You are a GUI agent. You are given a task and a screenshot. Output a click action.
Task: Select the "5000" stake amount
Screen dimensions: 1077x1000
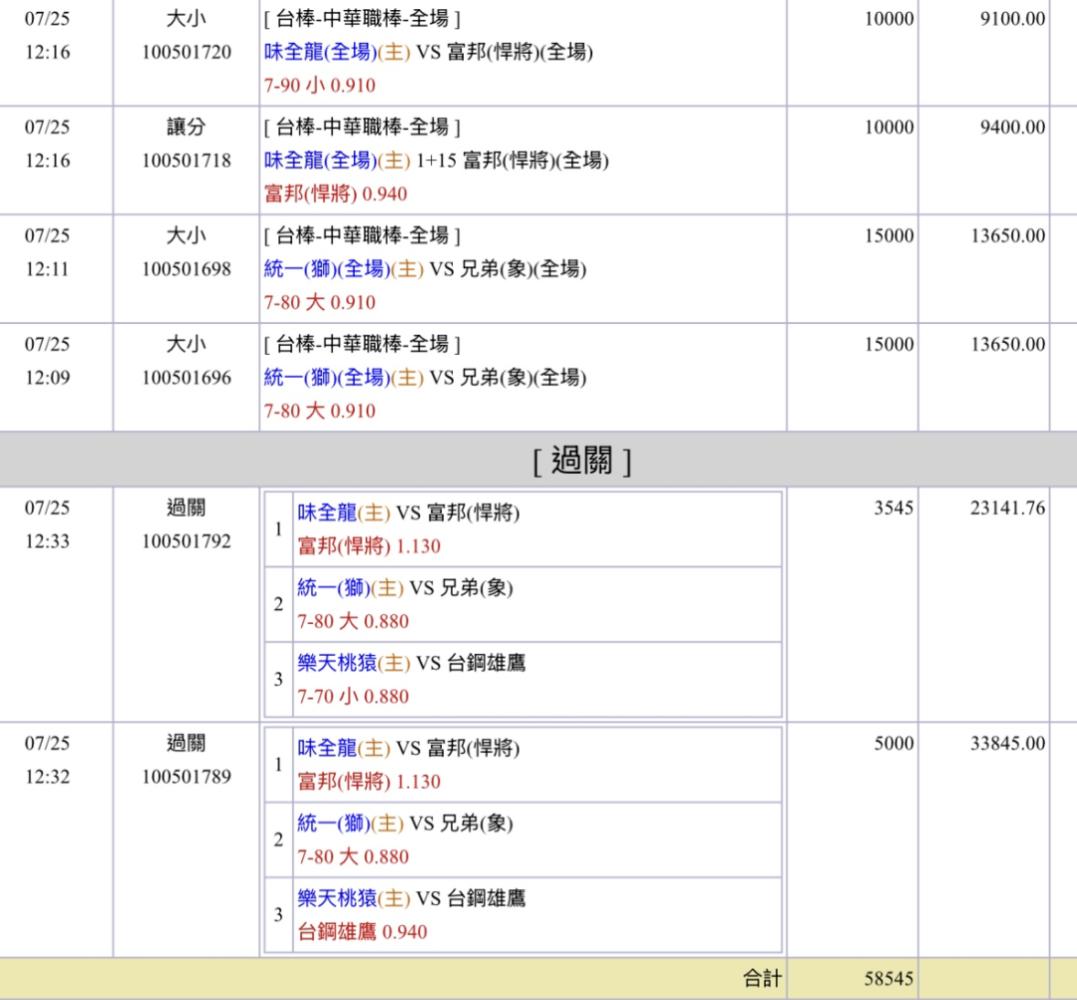pos(894,743)
